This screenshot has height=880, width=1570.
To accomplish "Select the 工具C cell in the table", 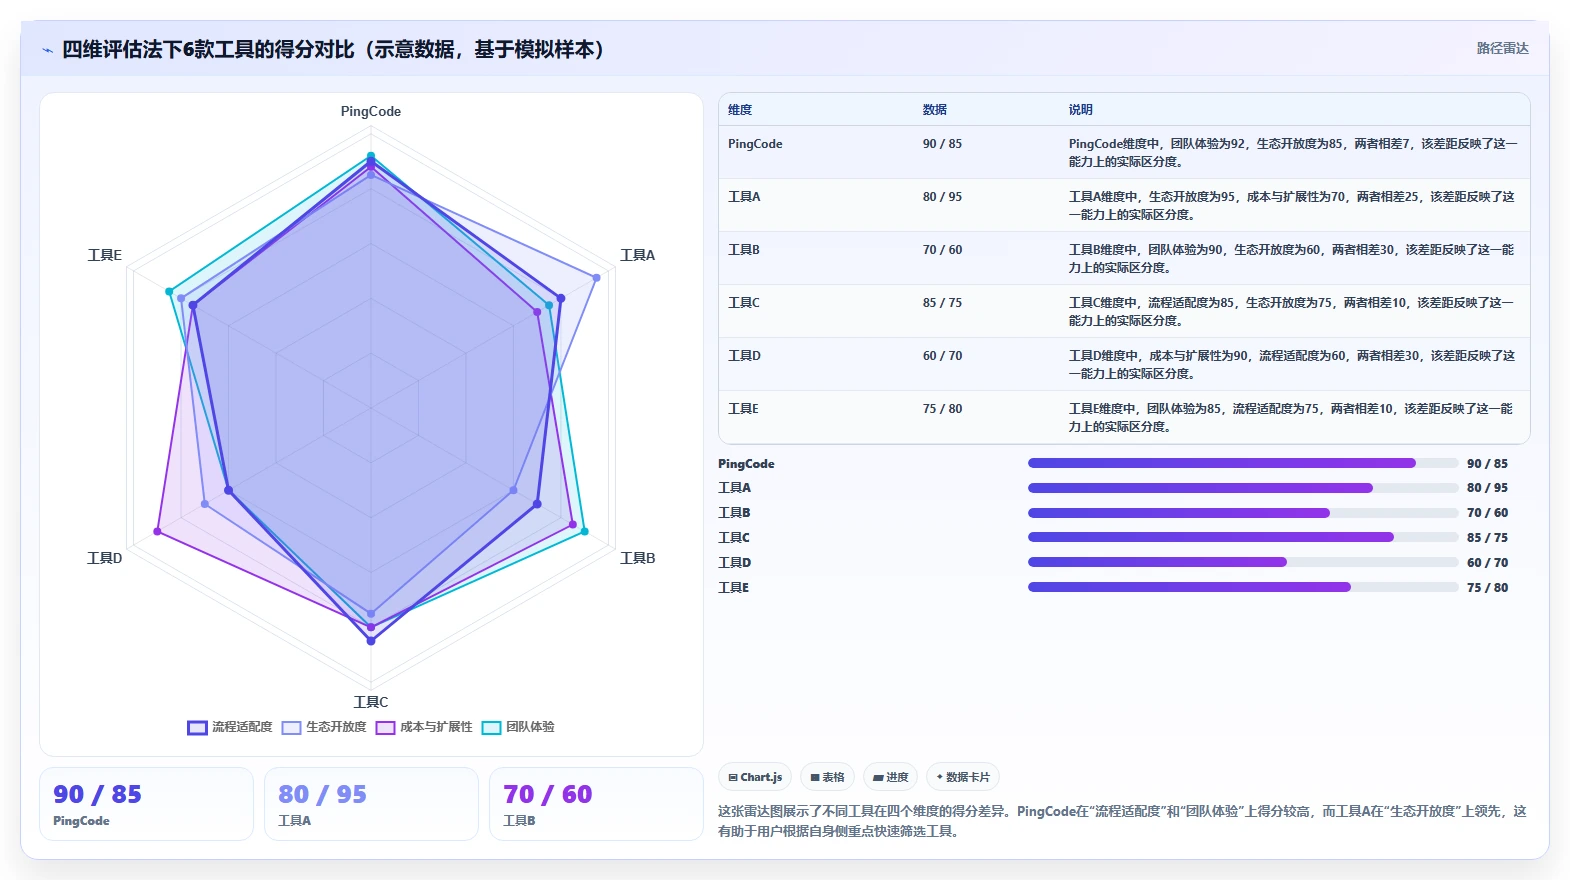I will (744, 303).
